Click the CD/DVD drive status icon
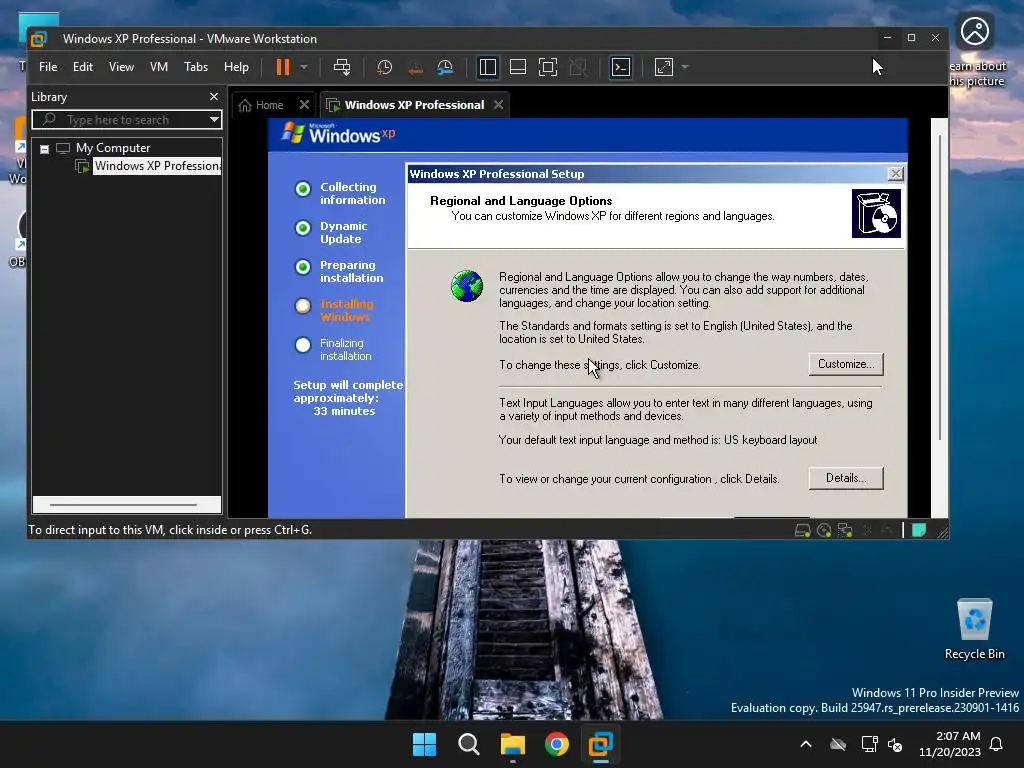The width and height of the screenshot is (1024, 768). point(824,530)
